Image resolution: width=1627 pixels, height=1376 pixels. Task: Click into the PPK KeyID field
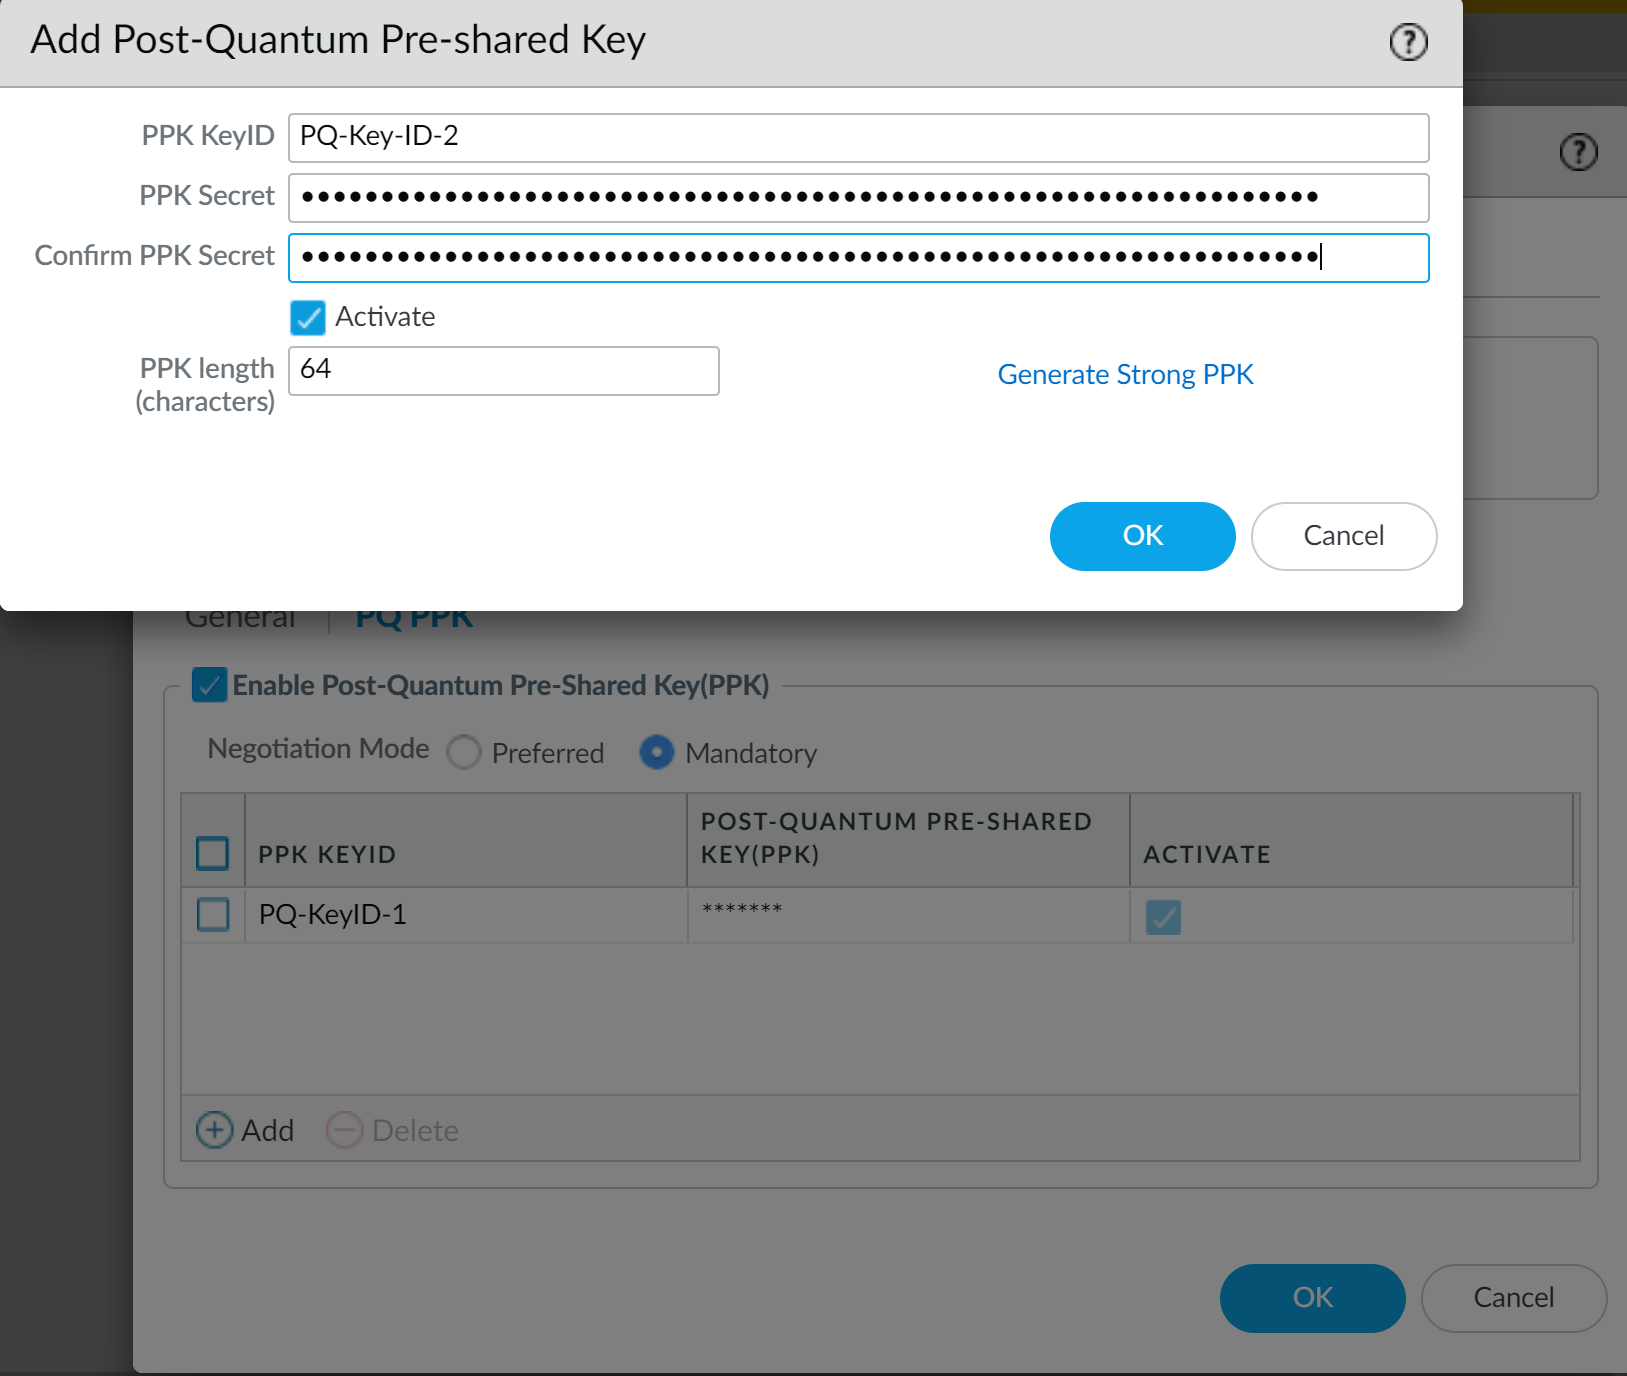coord(858,137)
